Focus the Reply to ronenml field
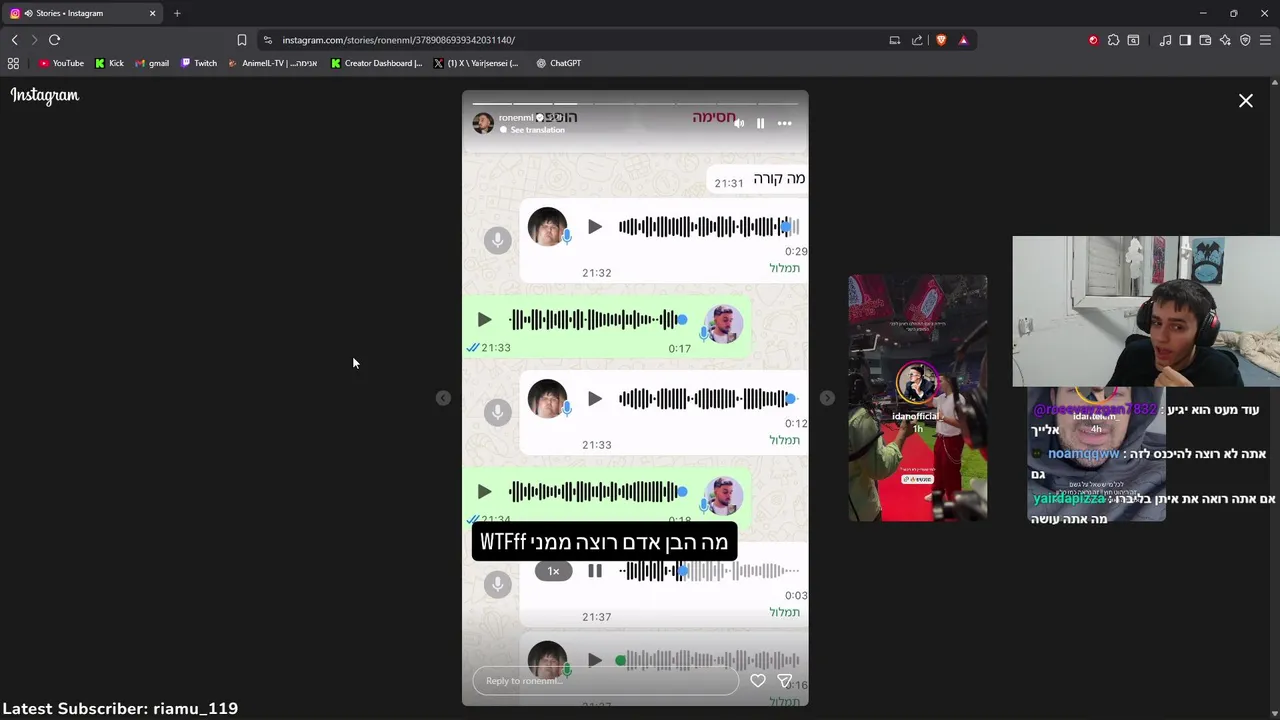 (x=605, y=681)
